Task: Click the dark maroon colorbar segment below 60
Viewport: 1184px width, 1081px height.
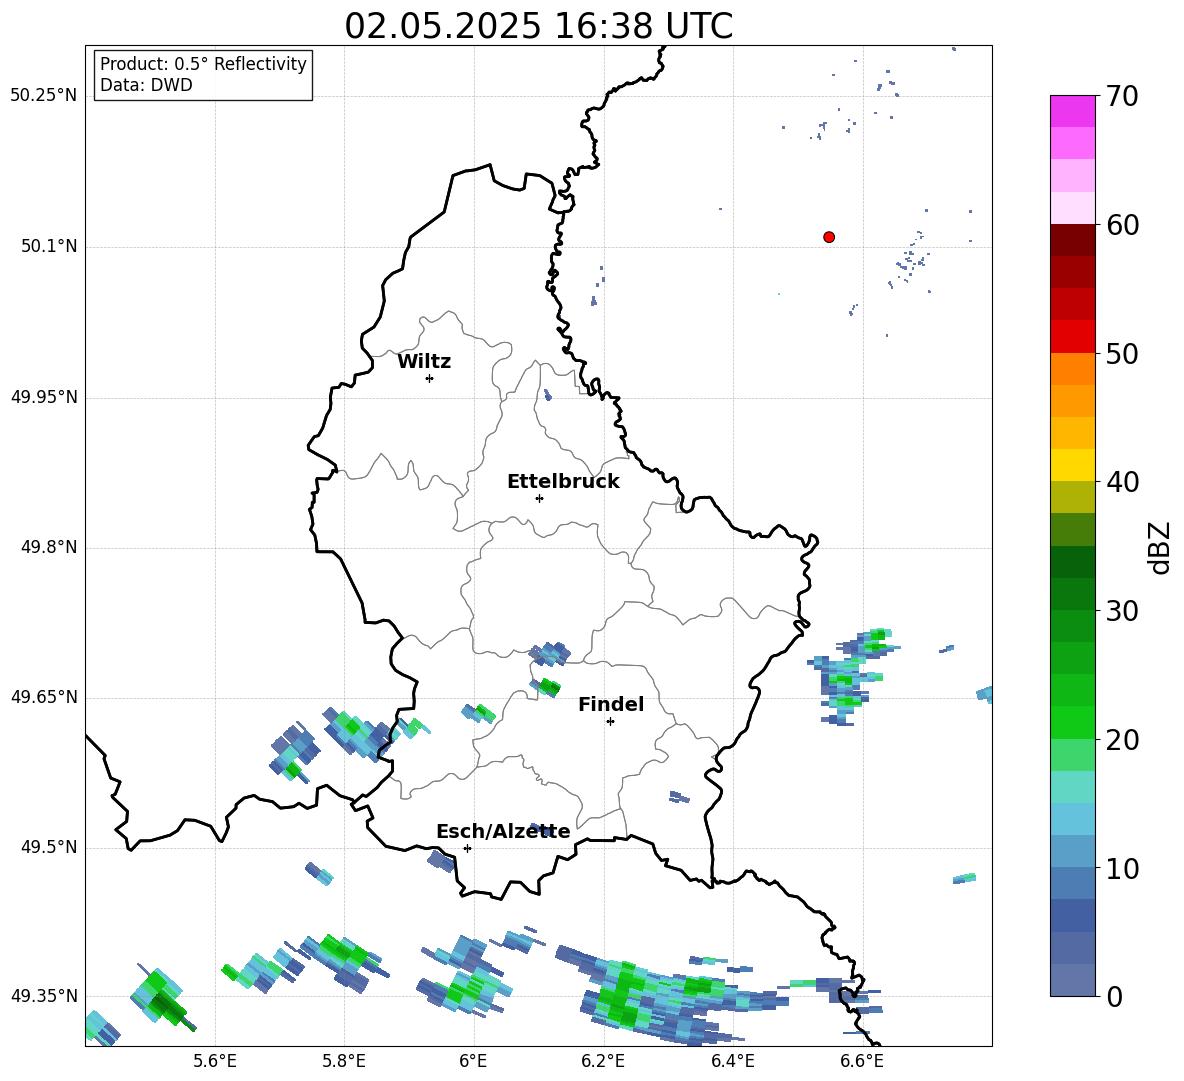Action: pos(1072,240)
